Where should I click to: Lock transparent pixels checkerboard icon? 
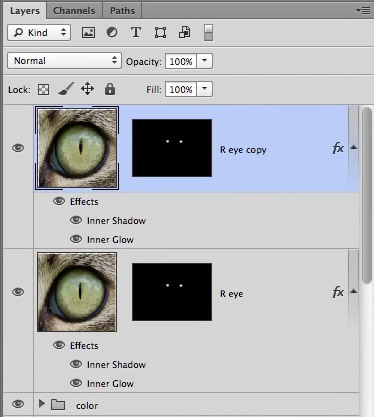pos(43,89)
